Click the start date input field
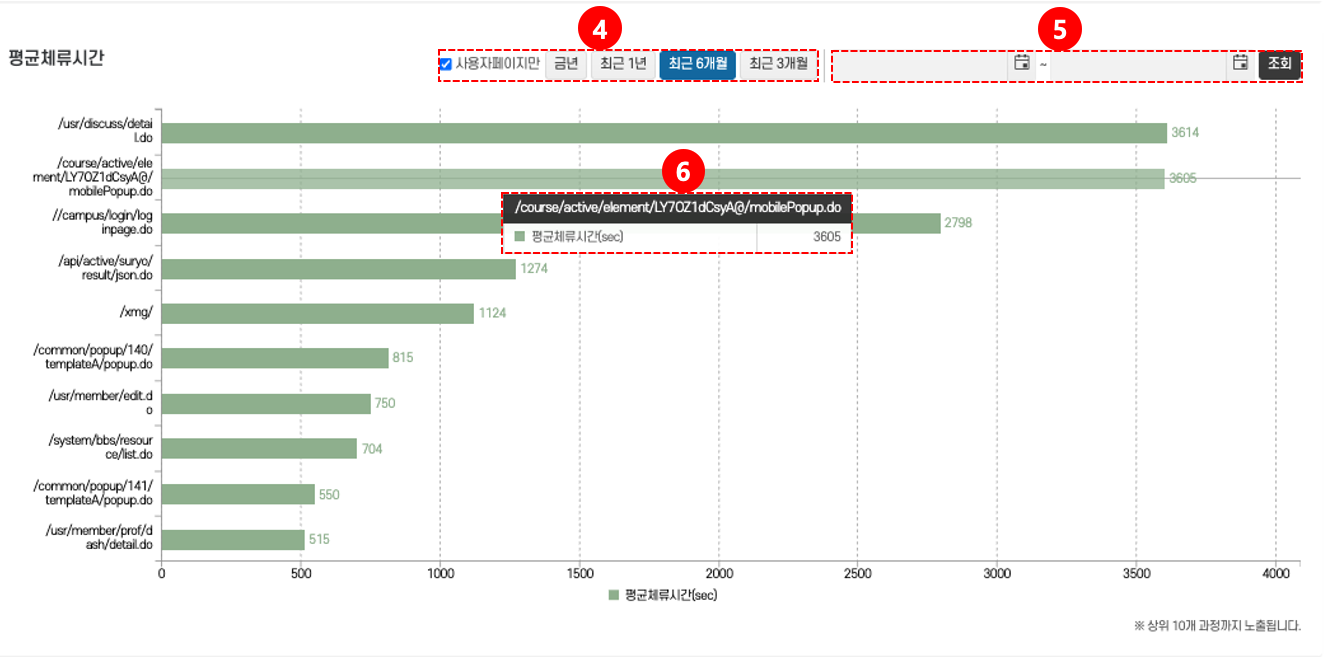Image resolution: width=1325 pixels, height=659 pixels. point(920,64)
